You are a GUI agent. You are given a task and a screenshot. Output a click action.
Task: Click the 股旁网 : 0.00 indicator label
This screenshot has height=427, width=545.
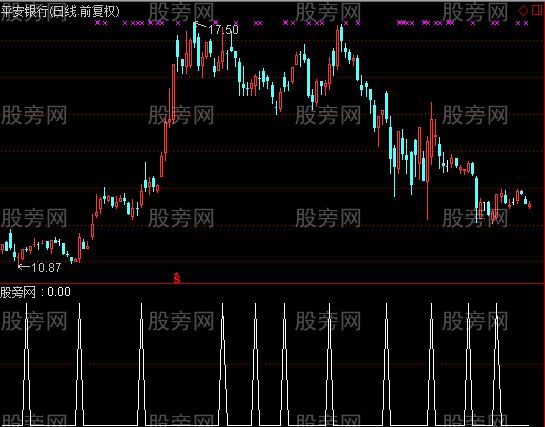(35, 292)
